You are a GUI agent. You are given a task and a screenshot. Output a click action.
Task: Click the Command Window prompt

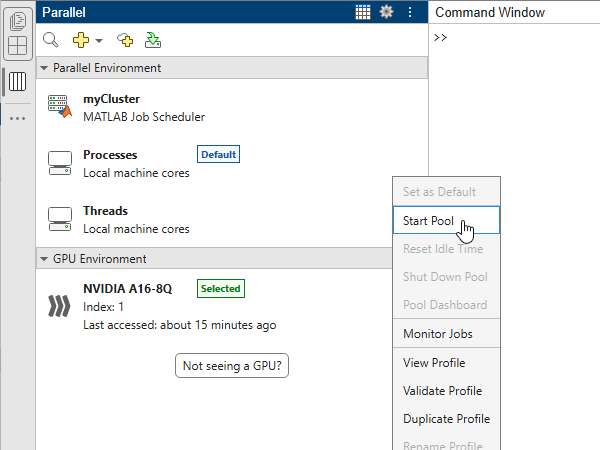tap(440, 38)
